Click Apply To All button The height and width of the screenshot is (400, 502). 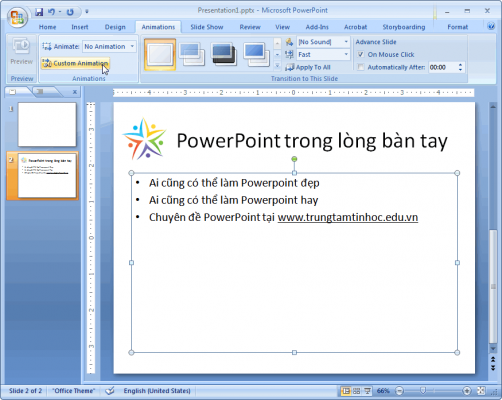tap(308, 67)
